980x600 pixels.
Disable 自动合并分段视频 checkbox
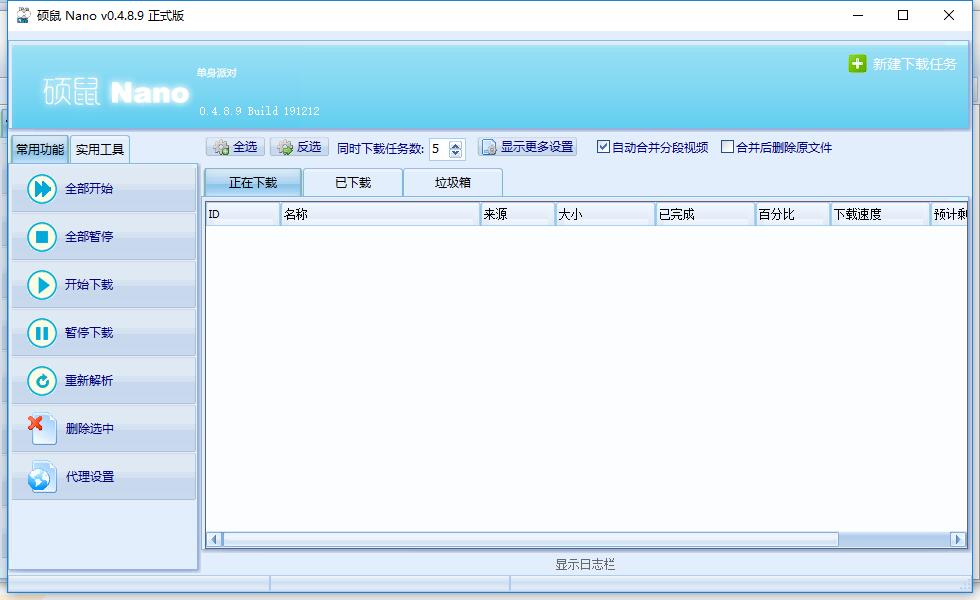603,146
